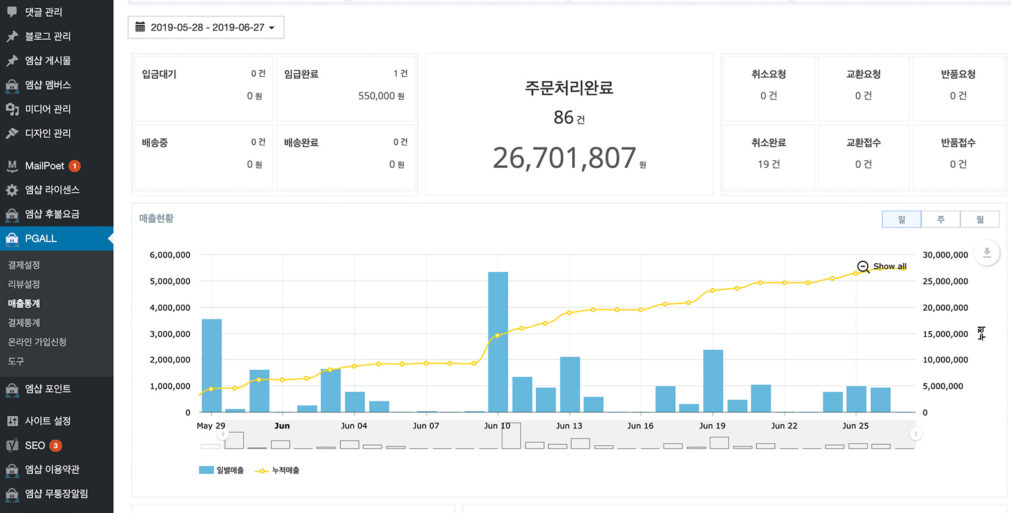Open 결제통계 in PGALL submenu
Image resolution: width=1024 pixels, height=513 pixels.
tap(24, 322)
